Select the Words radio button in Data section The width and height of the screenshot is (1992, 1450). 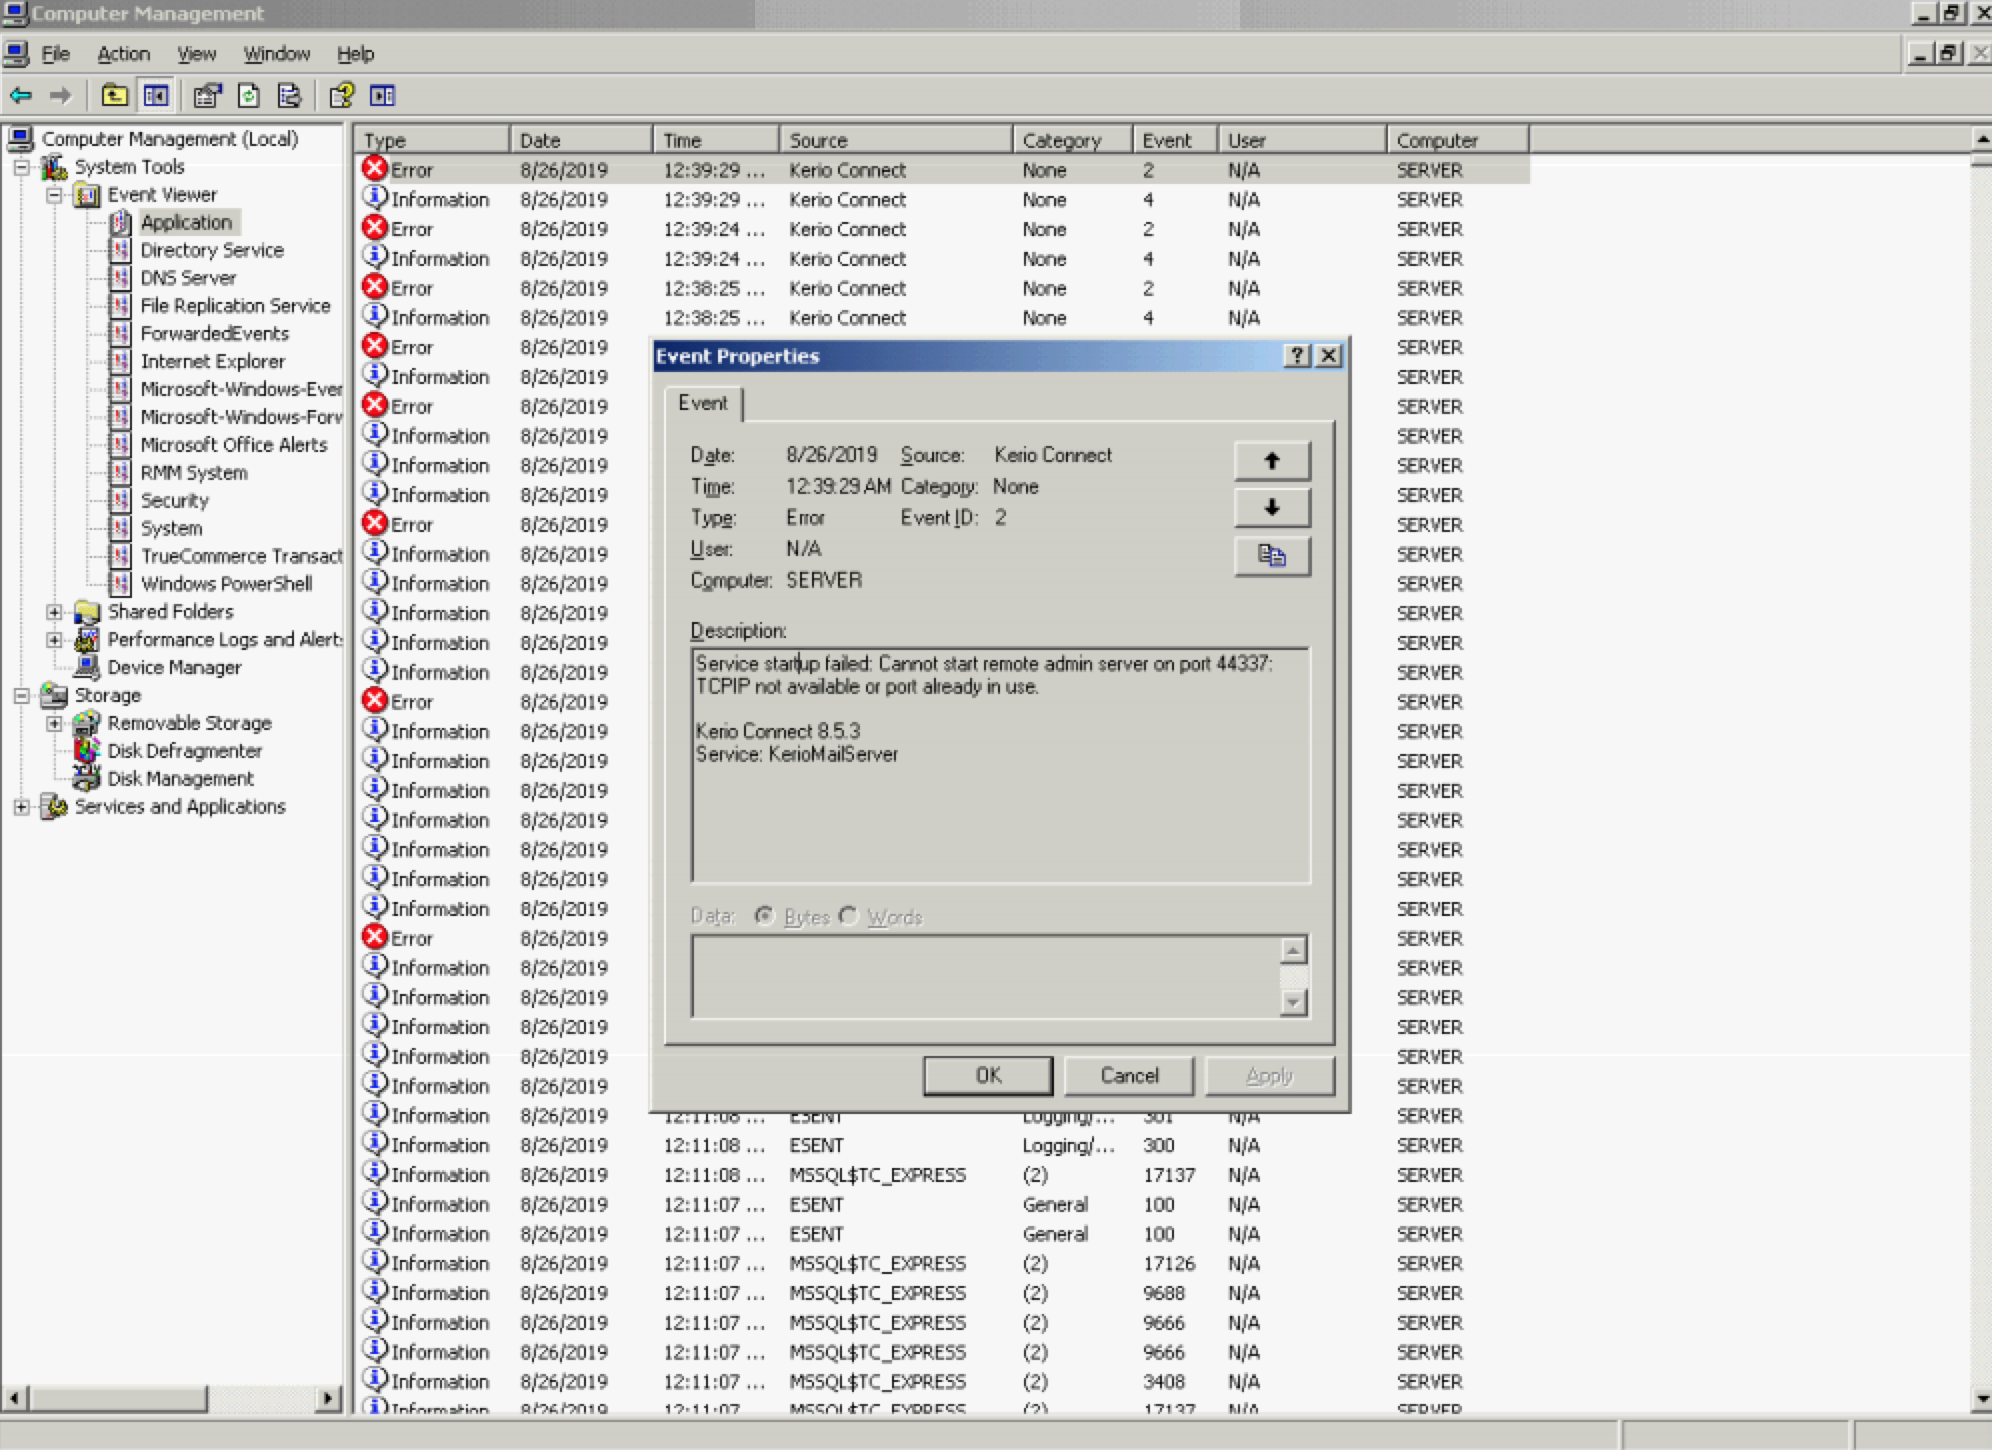tap(852, 917)
